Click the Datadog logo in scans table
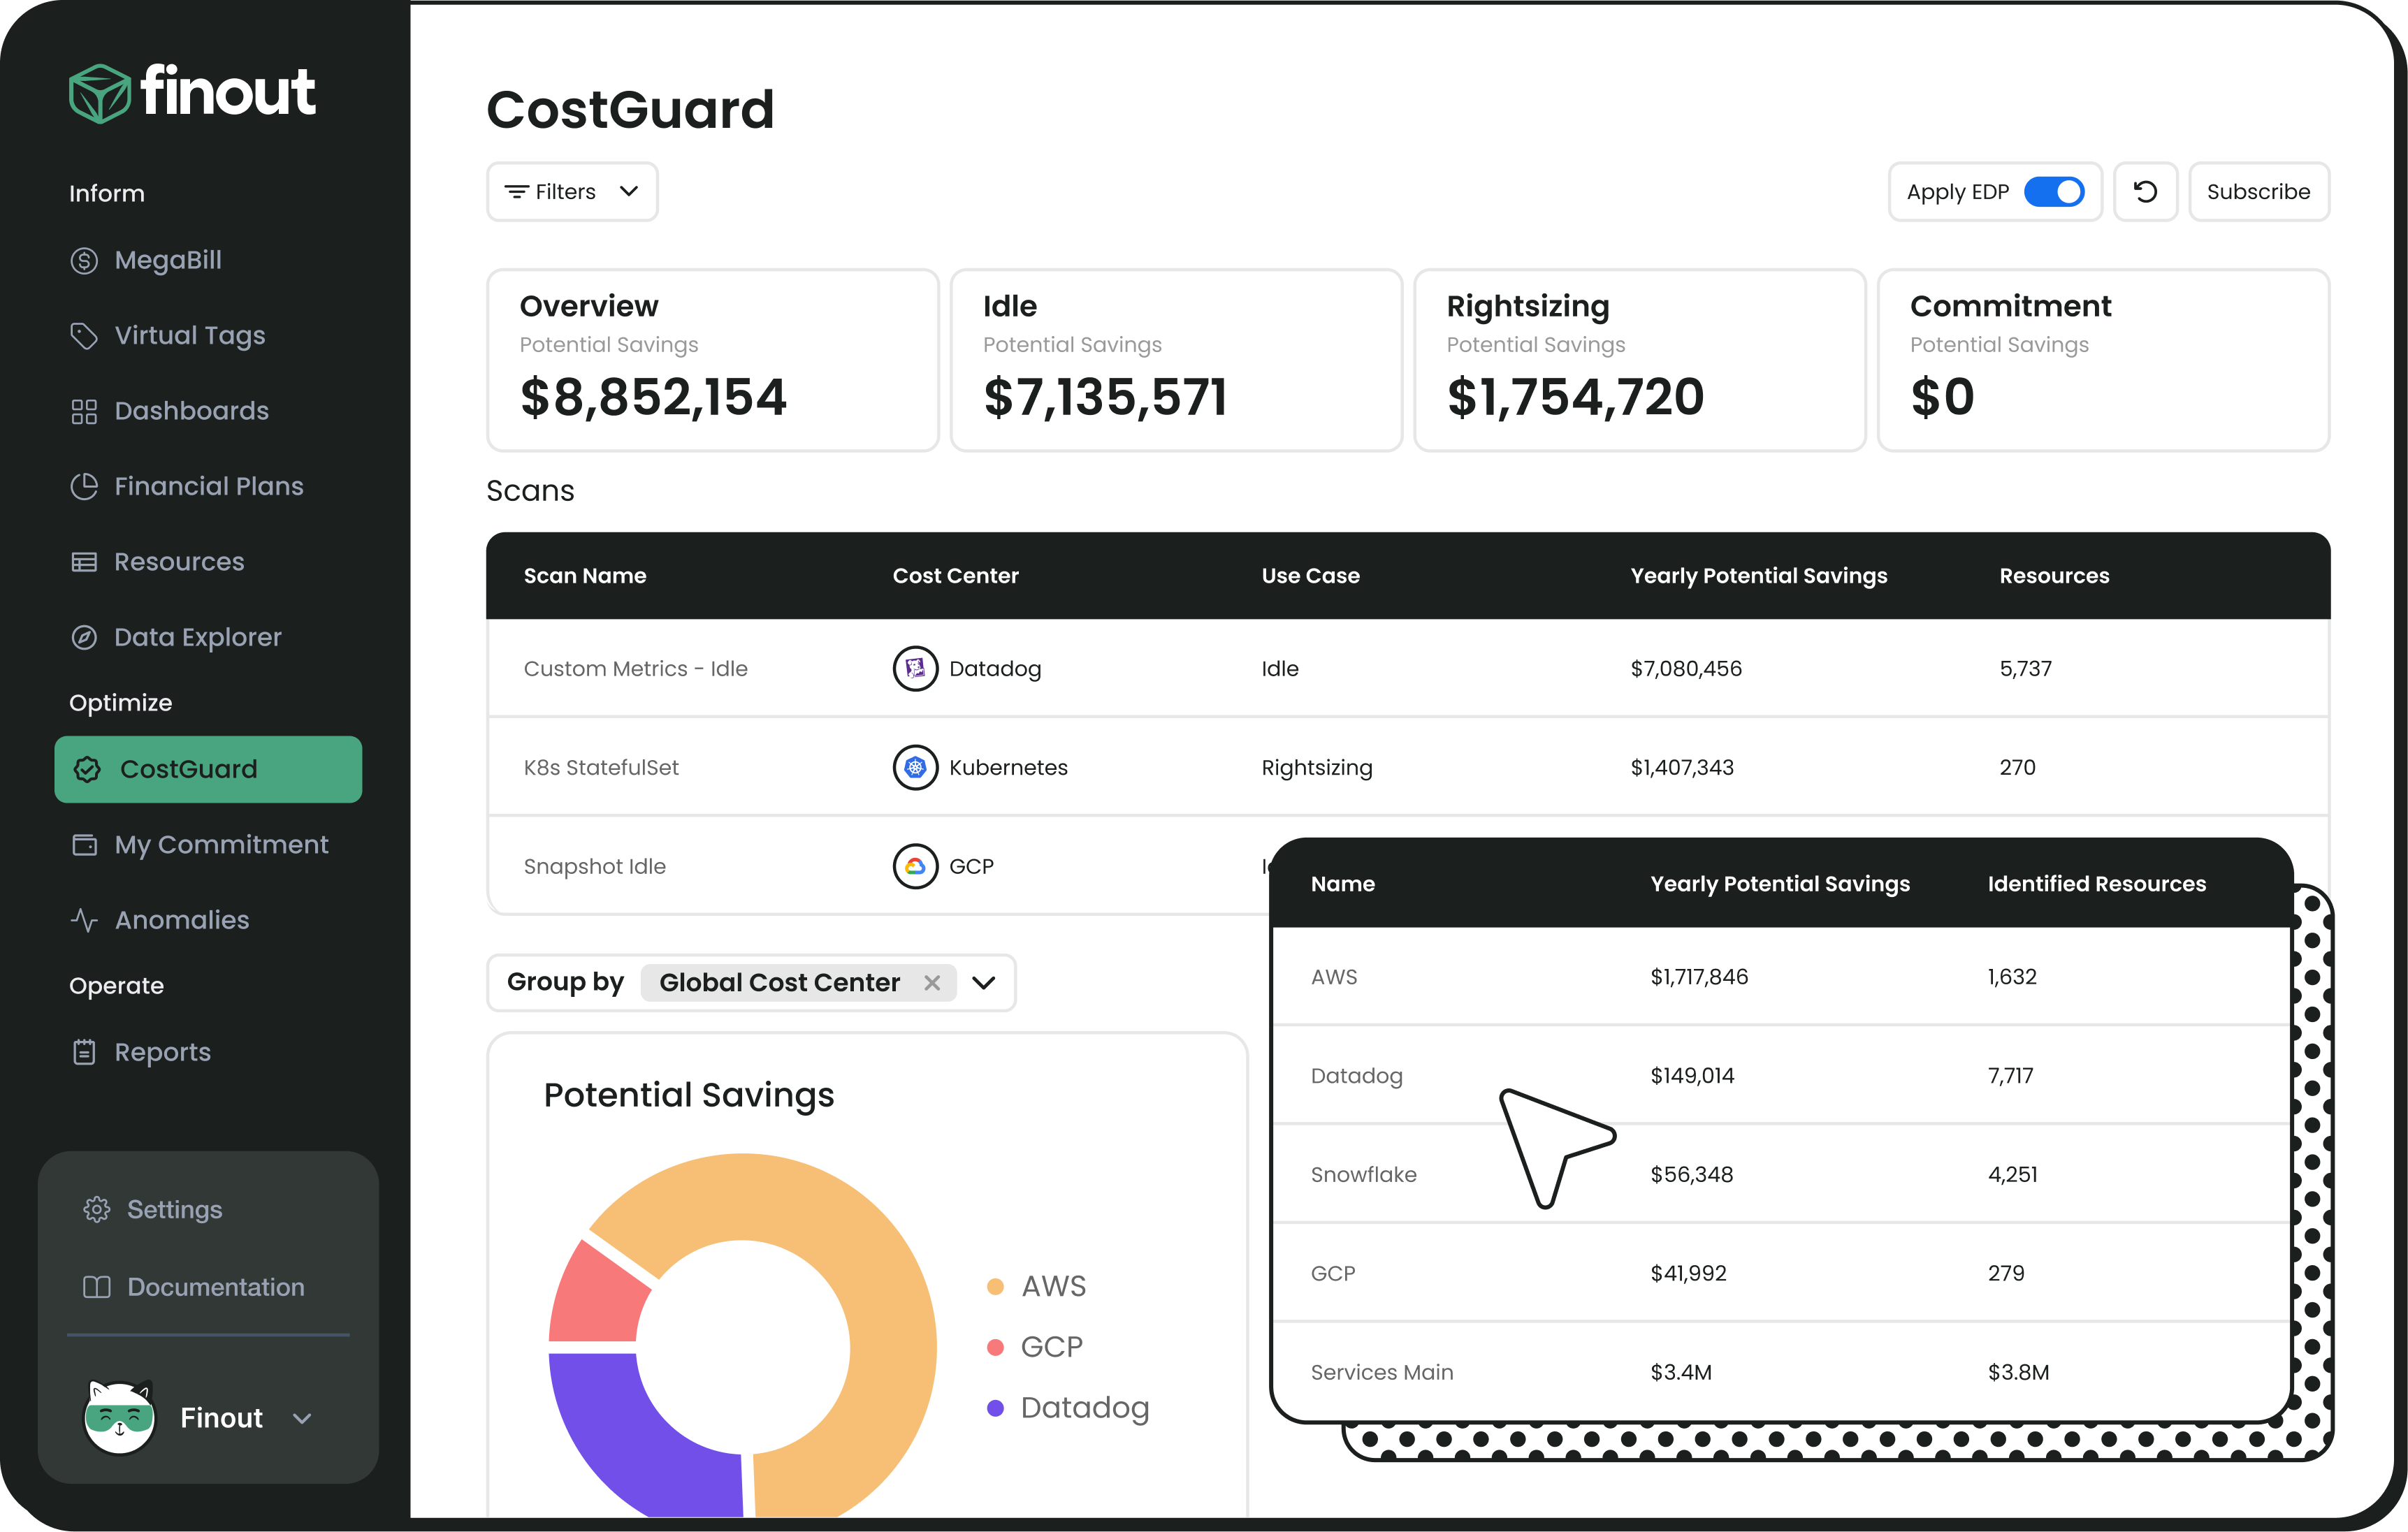Viewport: 2408px width, 1532px height. point(915,669)
